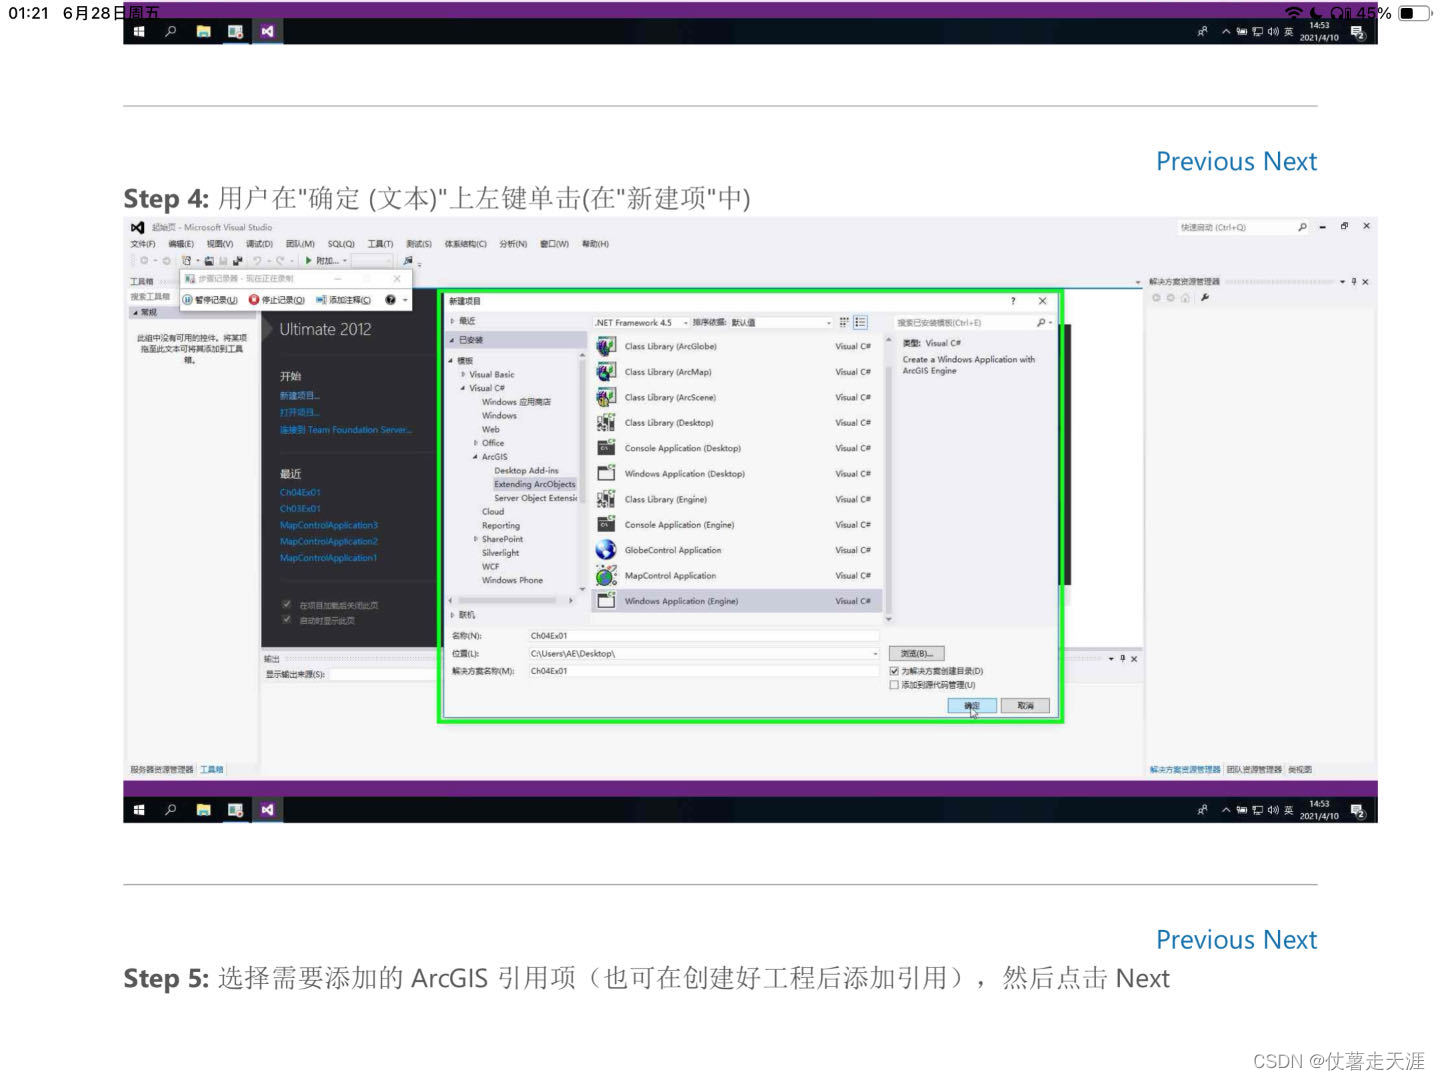Expand the Office tree node
Viewport: 1440px width, 1080px height.
click(476, 443)
